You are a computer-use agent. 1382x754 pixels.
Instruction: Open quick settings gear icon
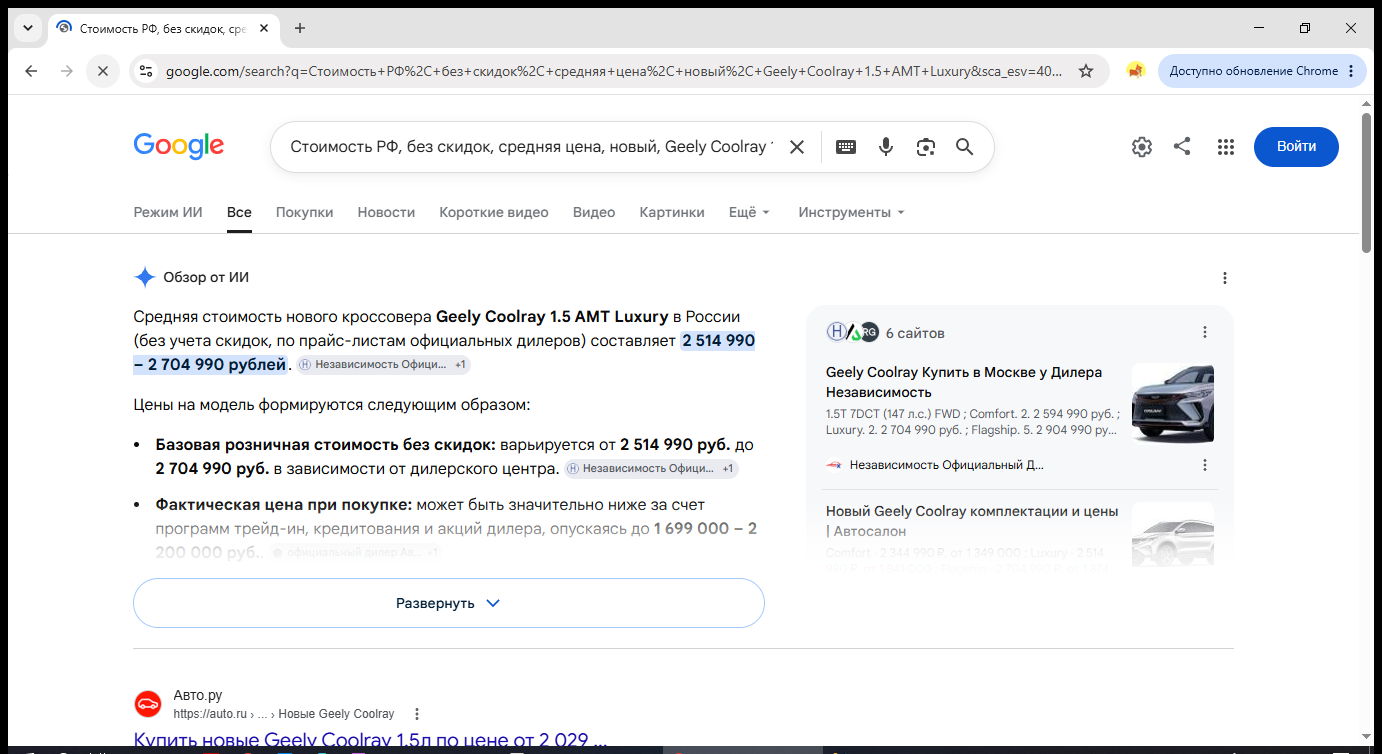coord(1142,147)
